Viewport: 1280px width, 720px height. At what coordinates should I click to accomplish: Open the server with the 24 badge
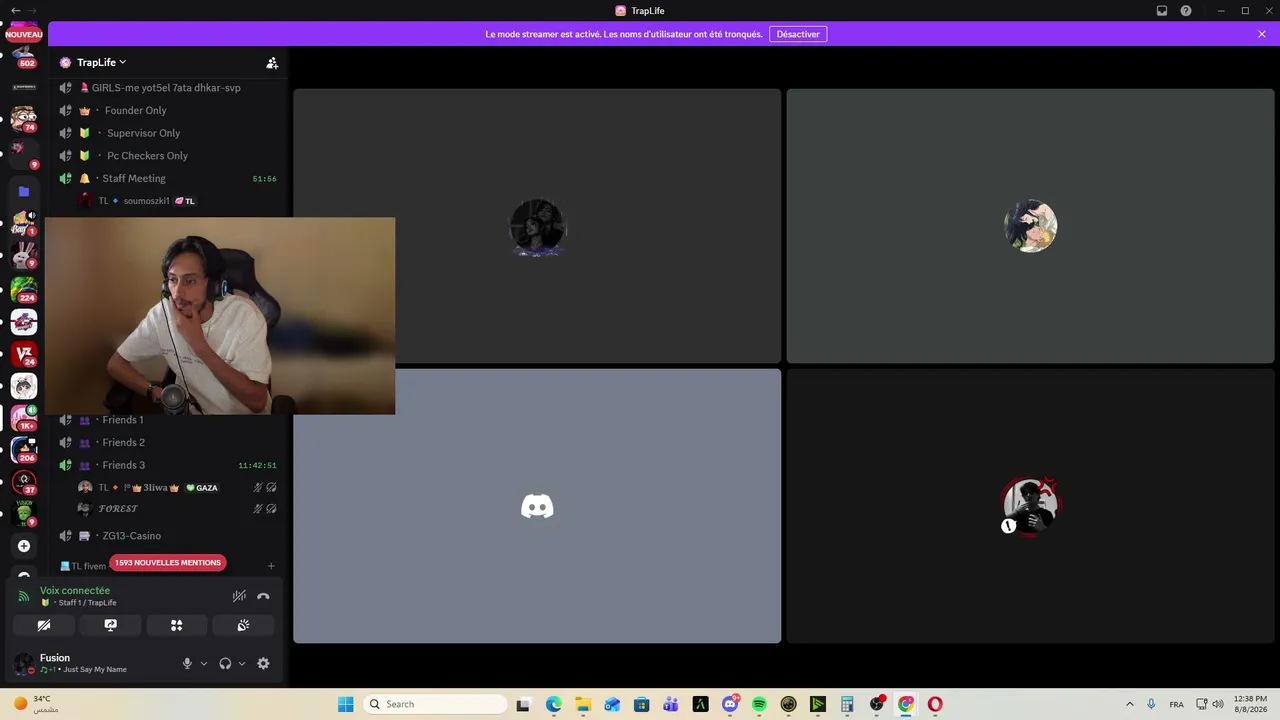24,354
